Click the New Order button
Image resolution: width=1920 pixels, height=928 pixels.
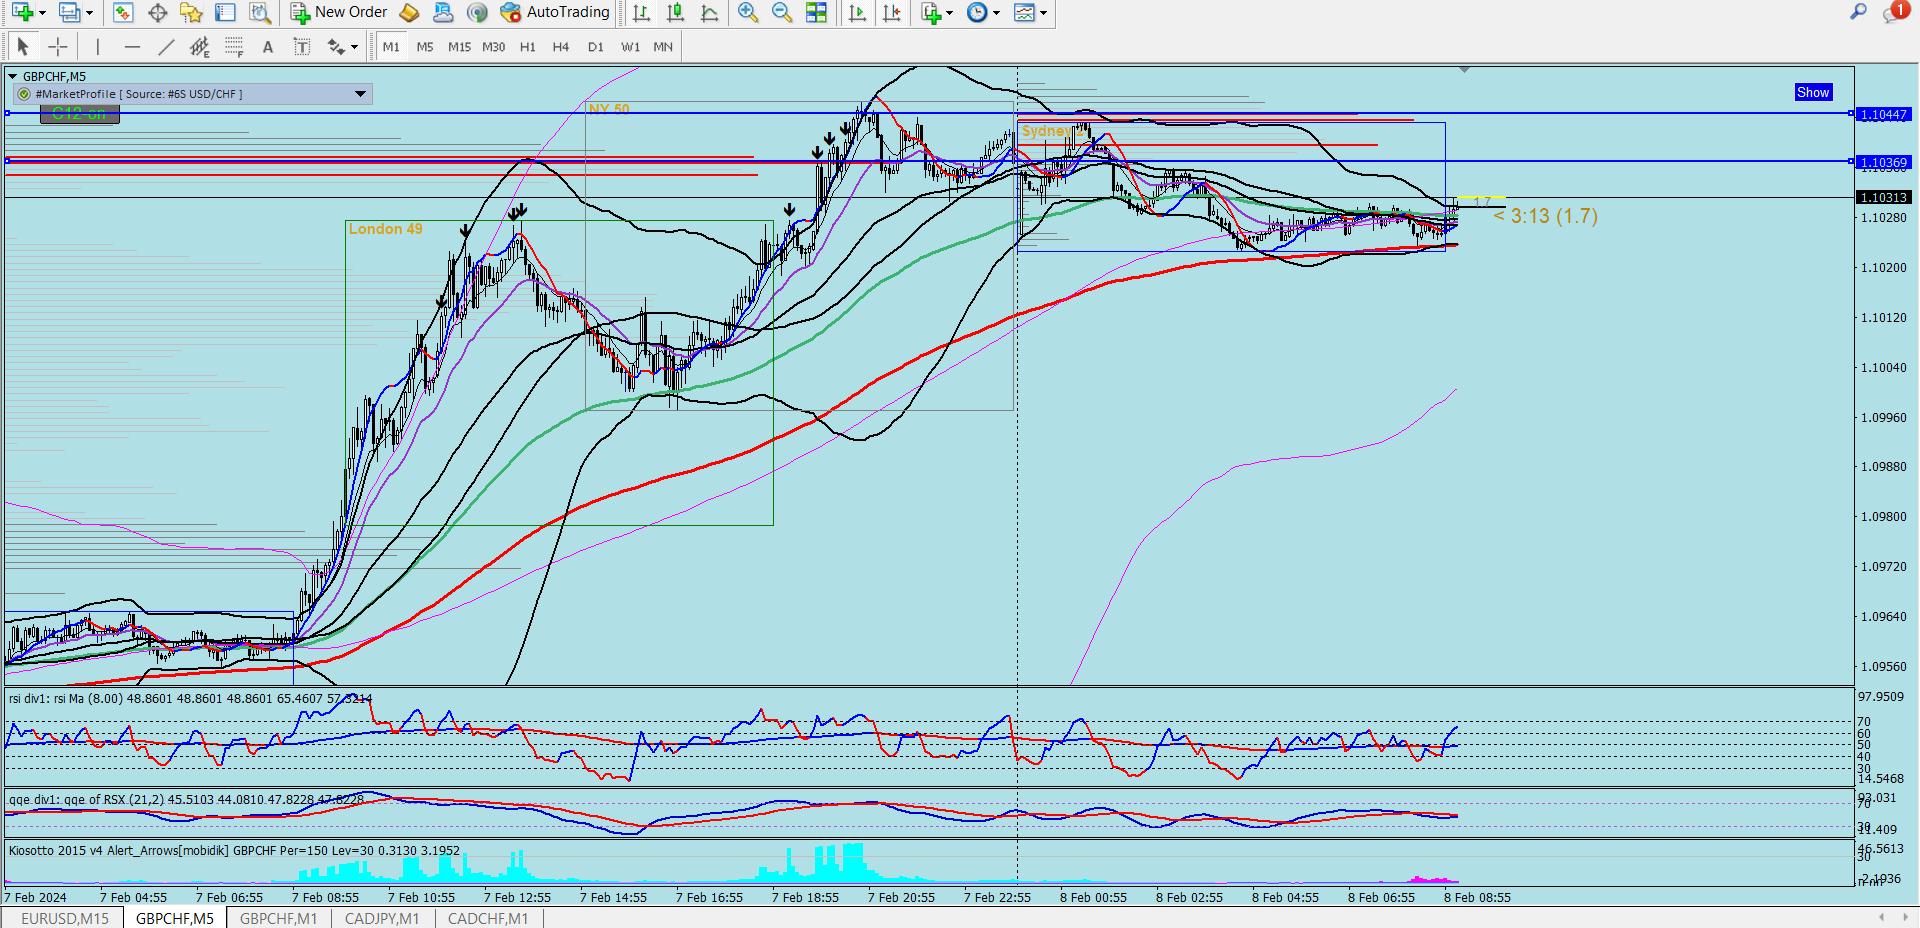pos(339,12)
